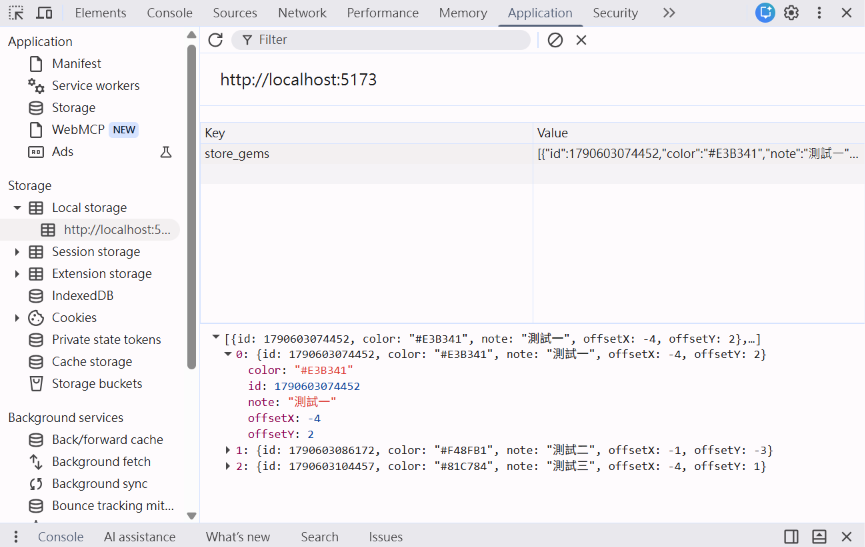Image resolution: width=865 pixels, height=547 pixels.
Task: Open the Memory tab
Action: pos(463,13)
